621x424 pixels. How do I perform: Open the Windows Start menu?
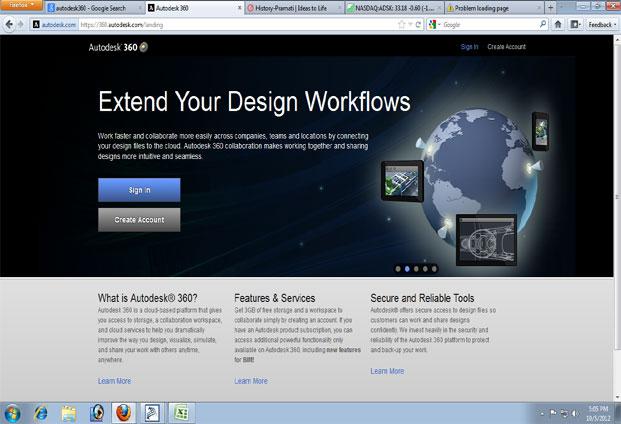click(x=12, y=413)
